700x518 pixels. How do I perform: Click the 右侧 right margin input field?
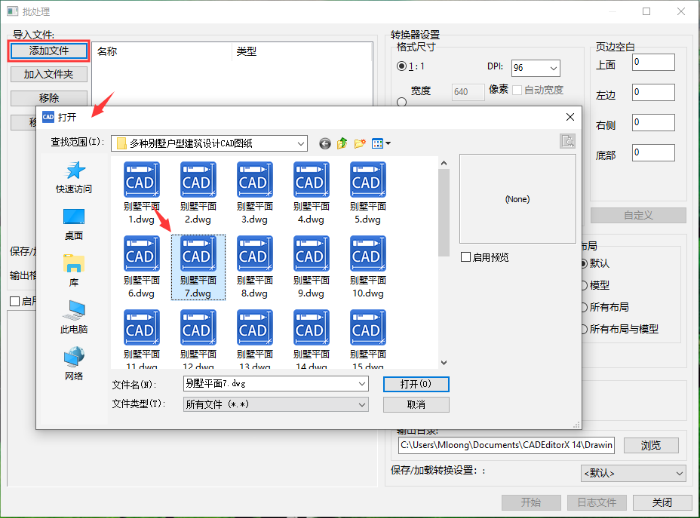click(x=653, y=122)
